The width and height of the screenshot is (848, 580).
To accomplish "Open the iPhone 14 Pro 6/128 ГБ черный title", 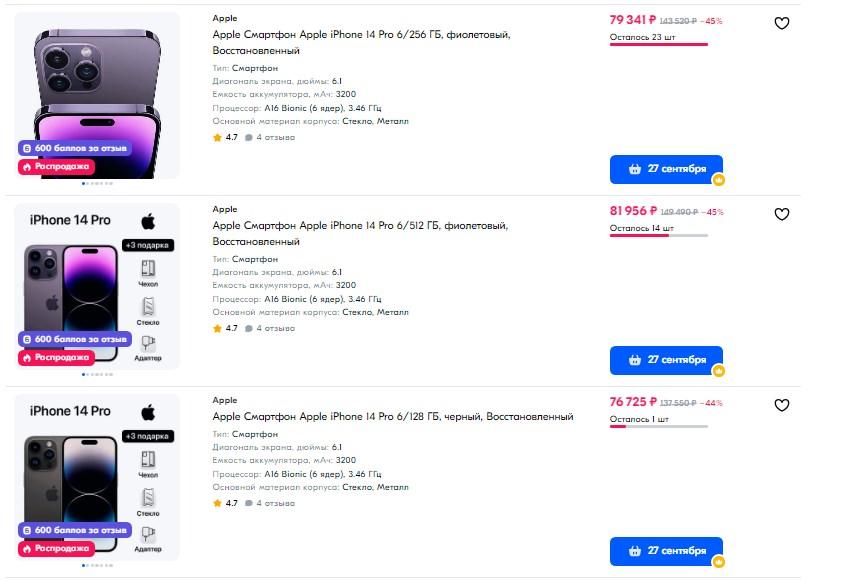I will click(x=393, y=416).
